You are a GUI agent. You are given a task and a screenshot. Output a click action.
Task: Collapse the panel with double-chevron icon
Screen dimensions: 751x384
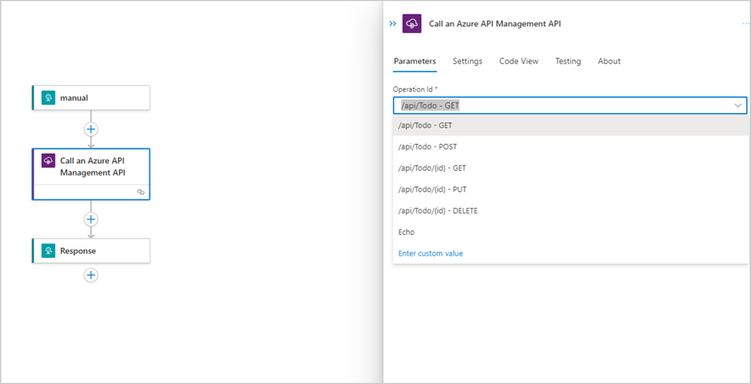(393, 24)
